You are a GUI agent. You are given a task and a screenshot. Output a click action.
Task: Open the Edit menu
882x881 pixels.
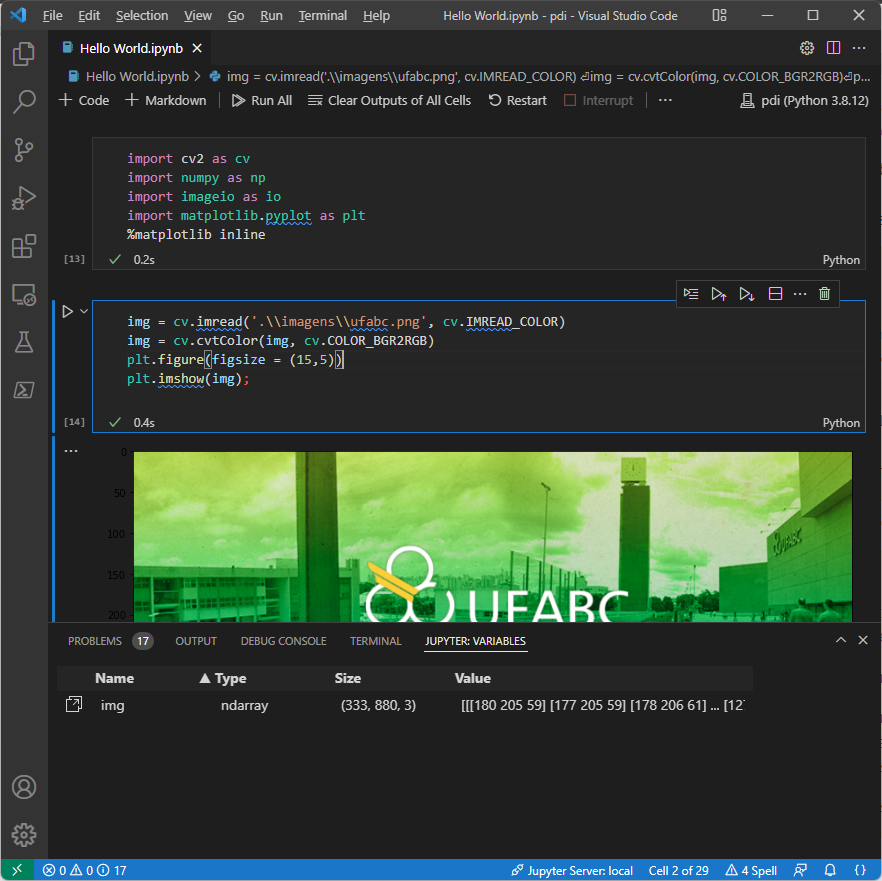(89, 16)
